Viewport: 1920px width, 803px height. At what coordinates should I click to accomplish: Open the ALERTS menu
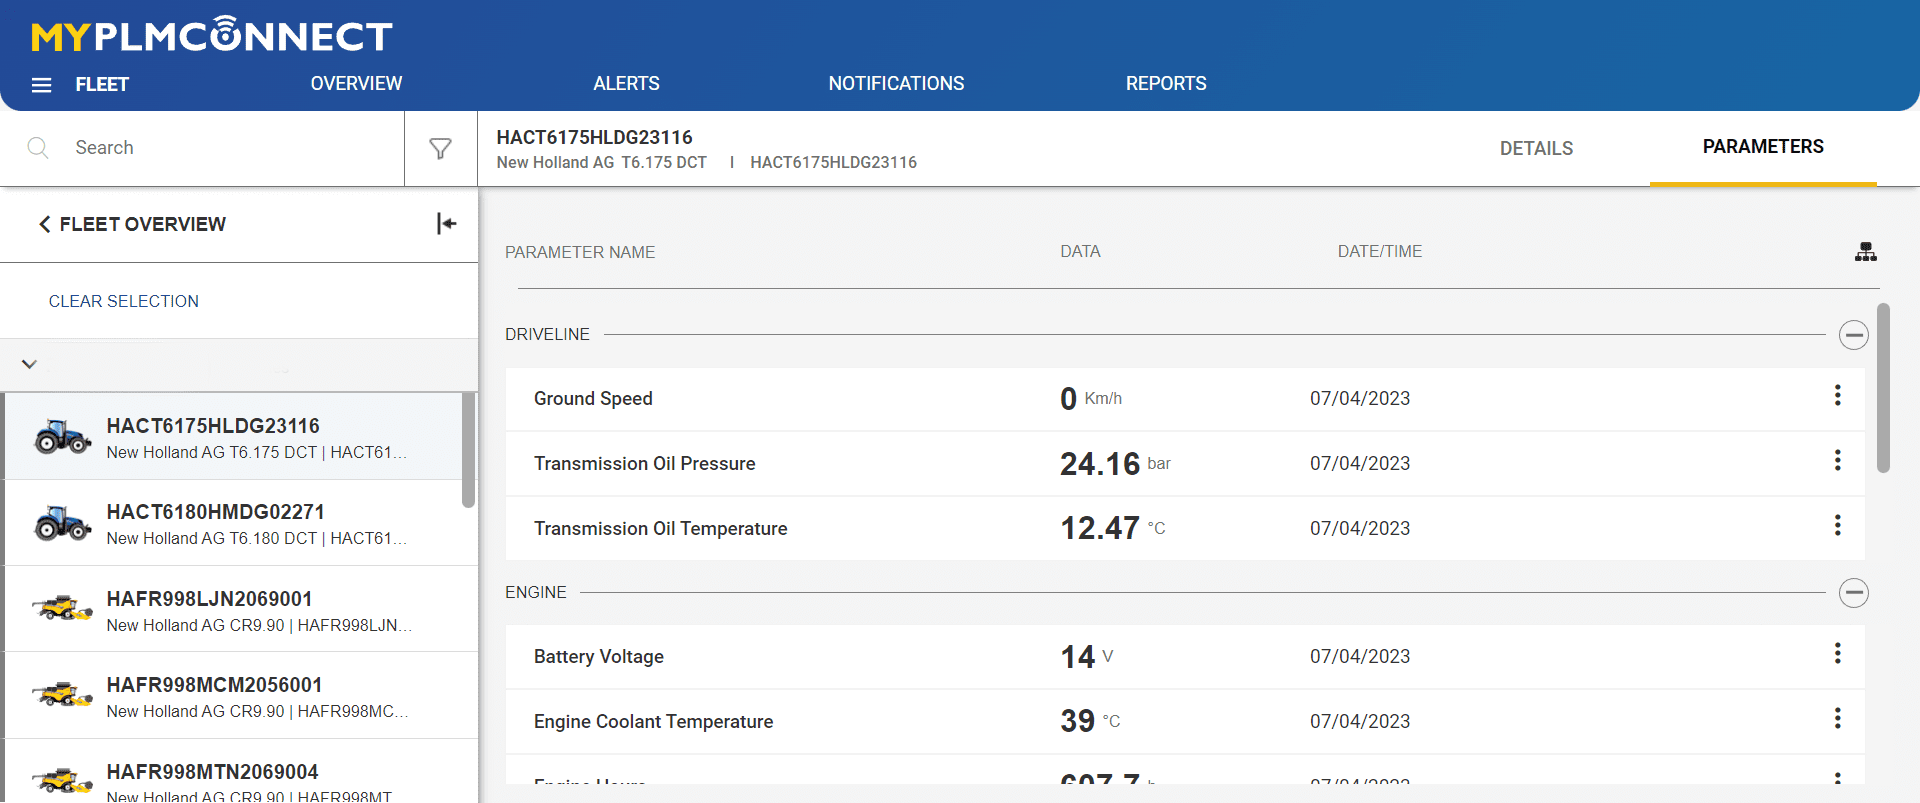point(626,84)
